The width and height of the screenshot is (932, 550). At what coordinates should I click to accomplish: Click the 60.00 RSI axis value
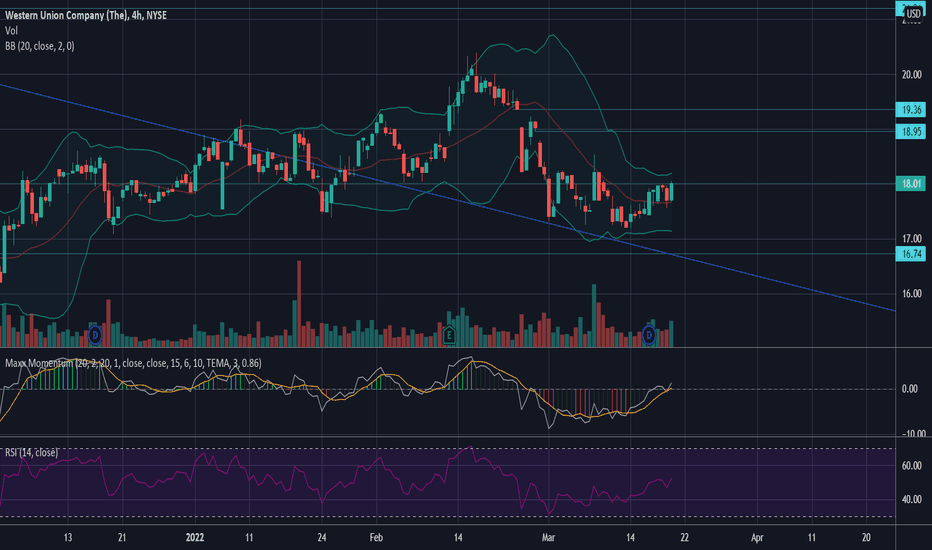(912, 466)
